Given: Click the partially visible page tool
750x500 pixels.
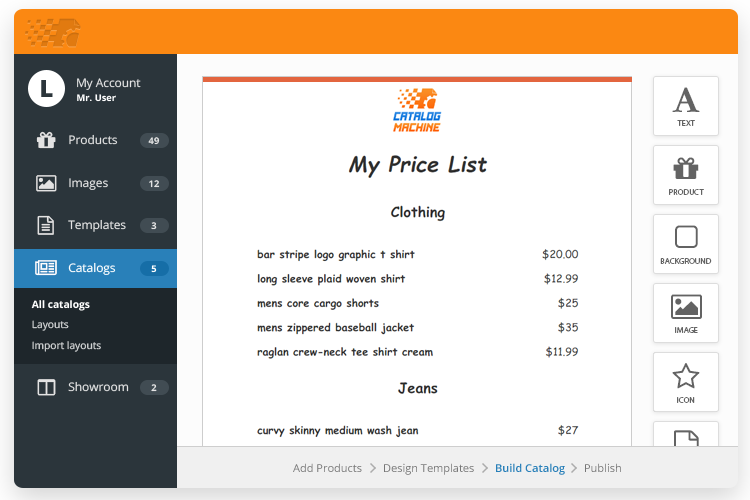Looking at the screenshot, I should pyautogui.click(x=685, y=434).
